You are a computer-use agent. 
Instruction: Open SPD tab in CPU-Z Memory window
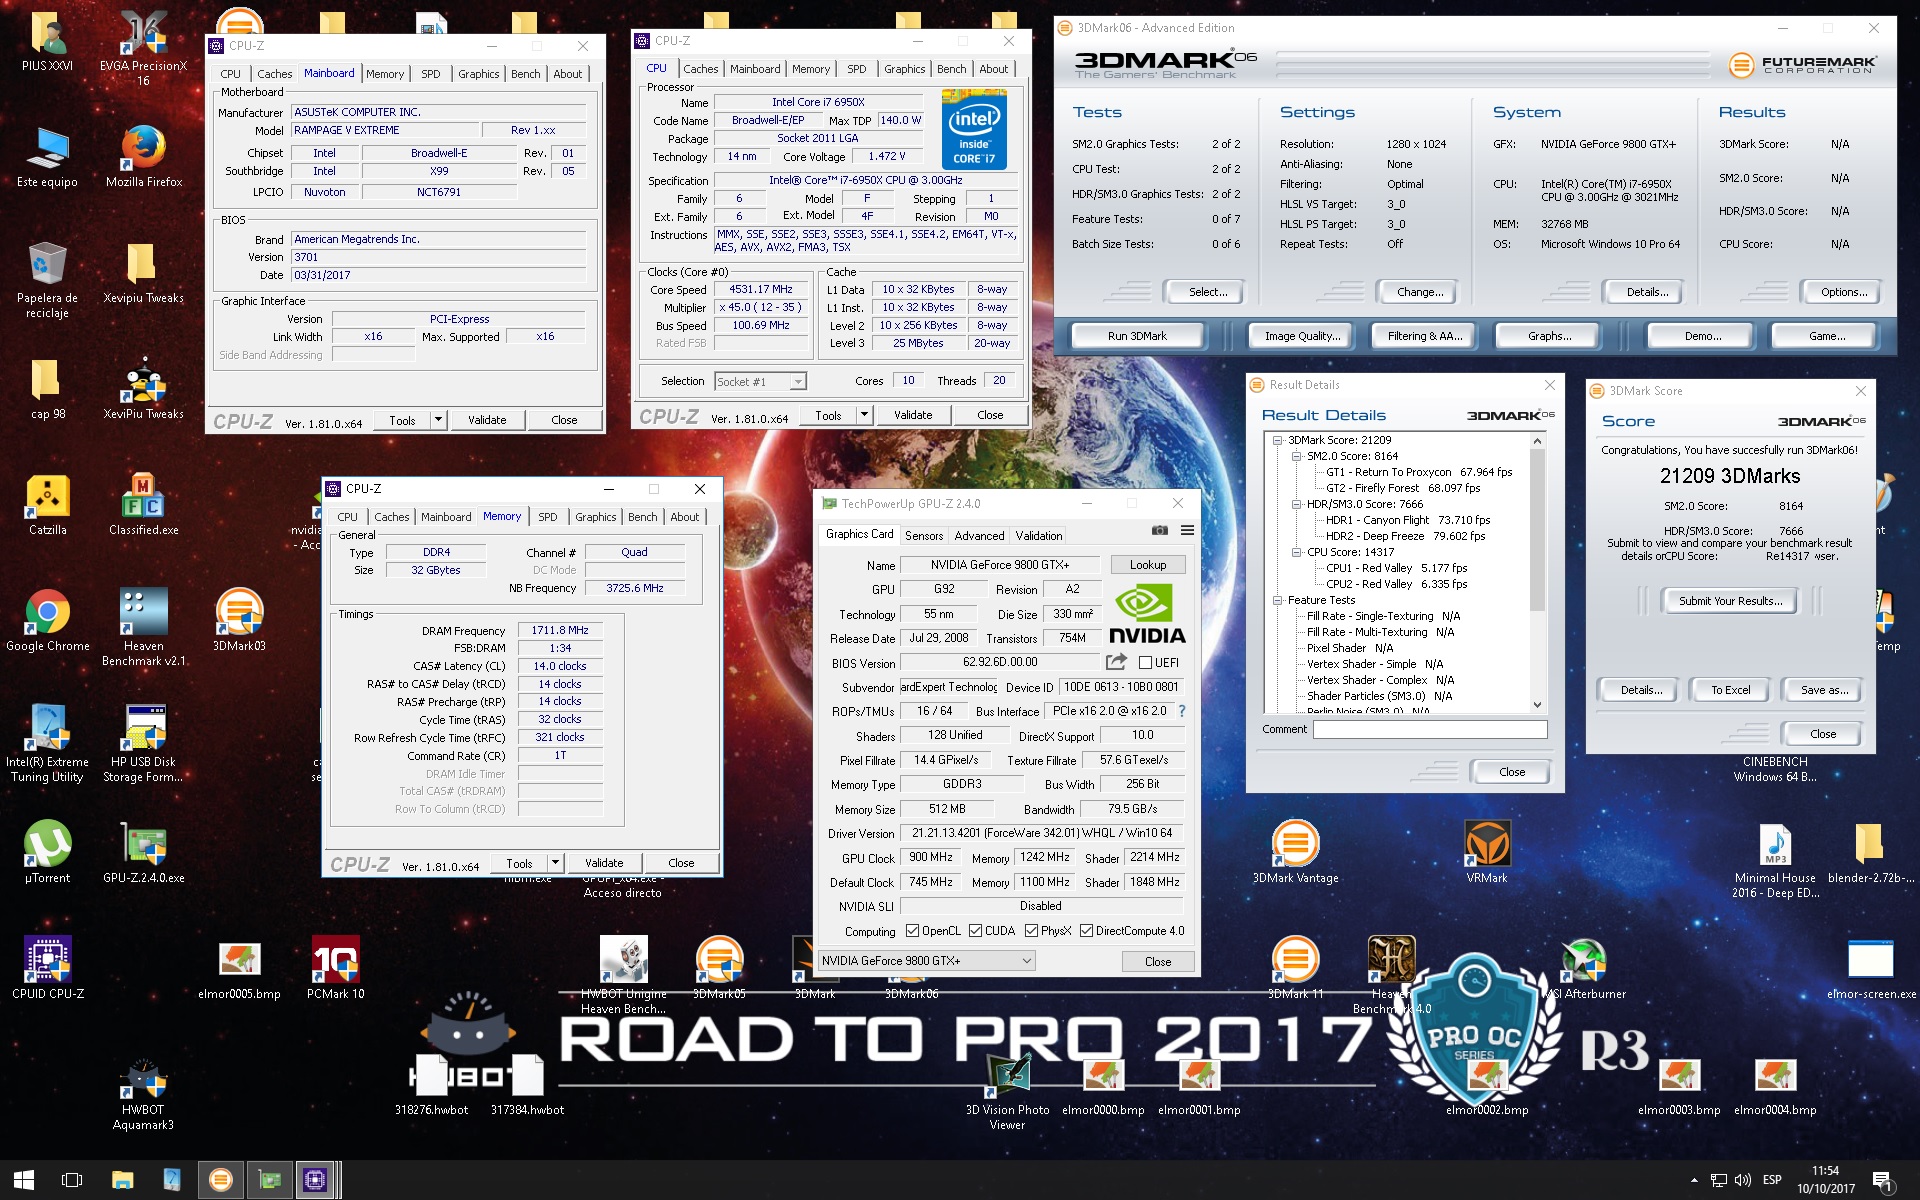click(548, 517)
